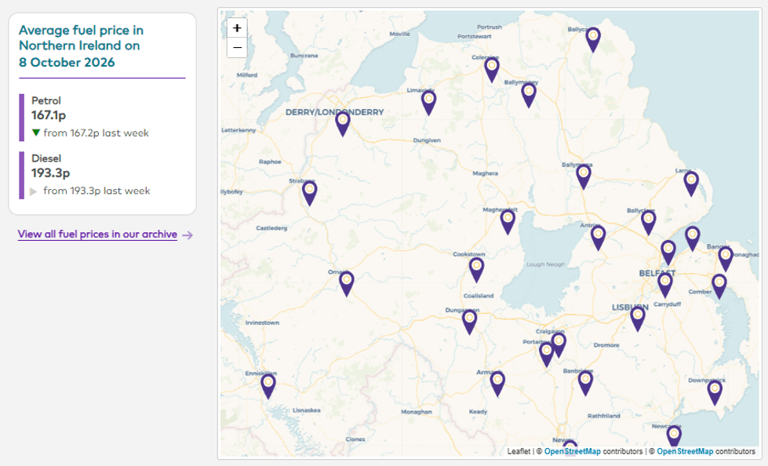Image resolution: width=768 pixels, height=466 pixels.
Task: Click the Average fuel price heading
Action: (x=81, y=46)
